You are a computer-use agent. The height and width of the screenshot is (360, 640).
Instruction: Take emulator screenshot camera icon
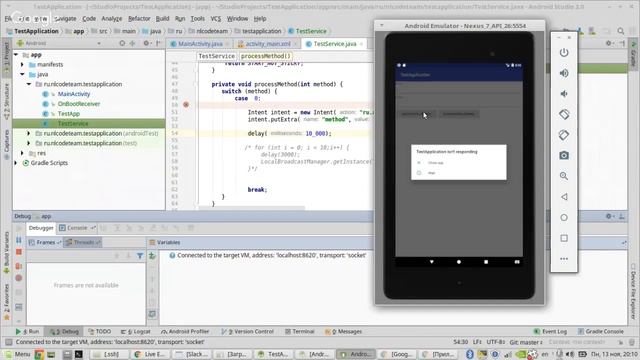coord(564,156)
